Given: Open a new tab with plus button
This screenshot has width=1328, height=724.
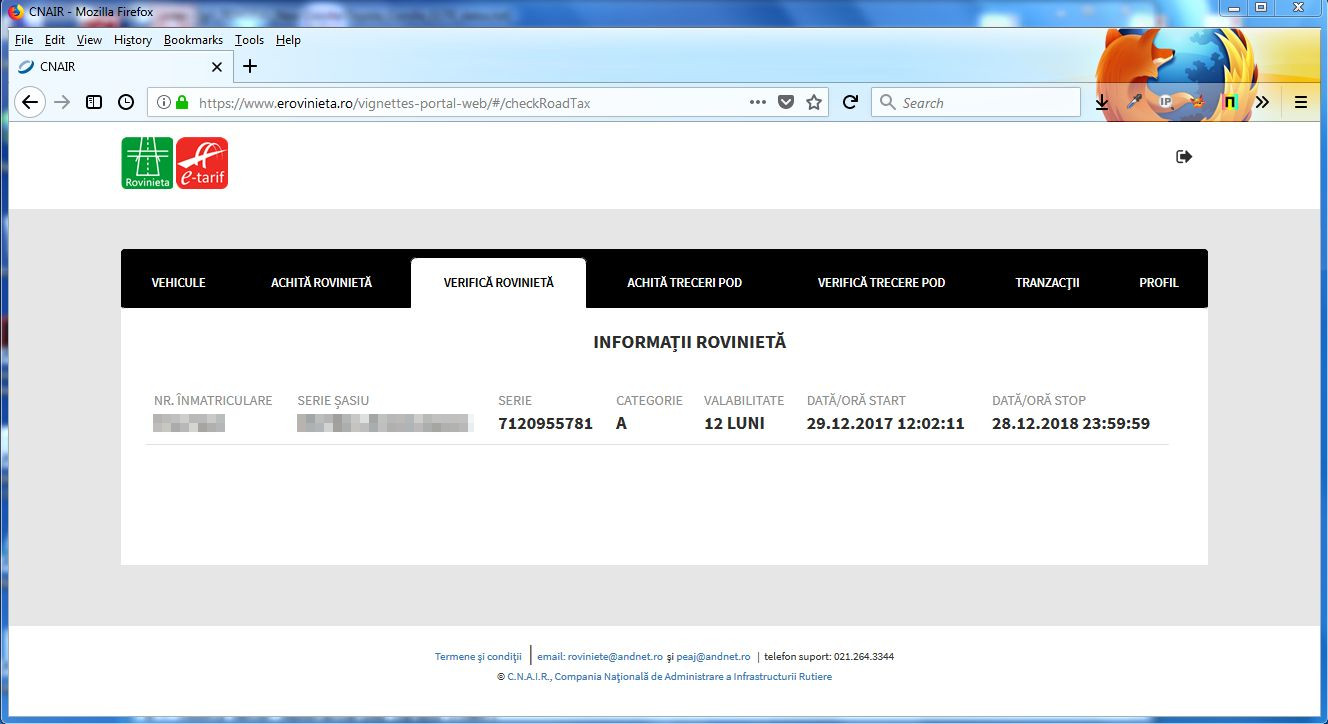Looking at the screenshot, I should [x=250, y=66].
